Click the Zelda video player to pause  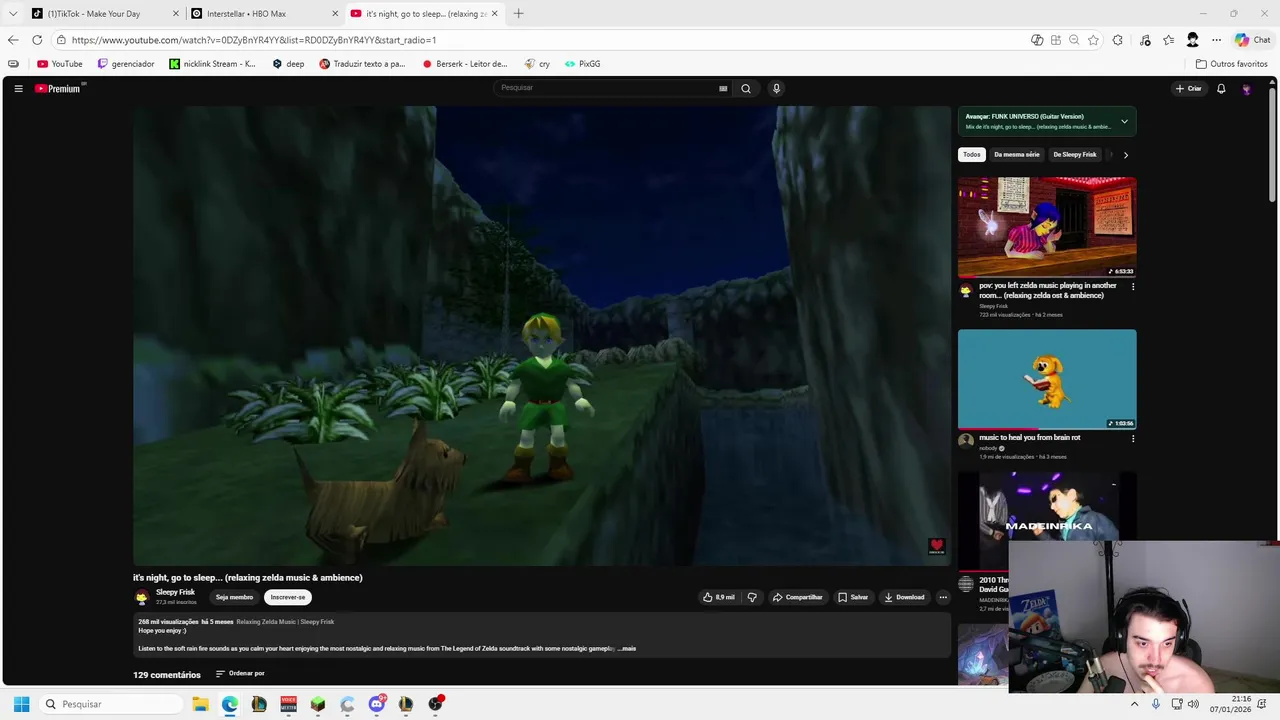542,336
